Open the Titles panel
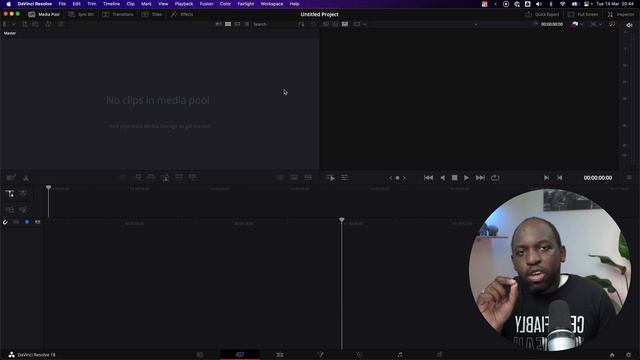 (x=152, y=14)
